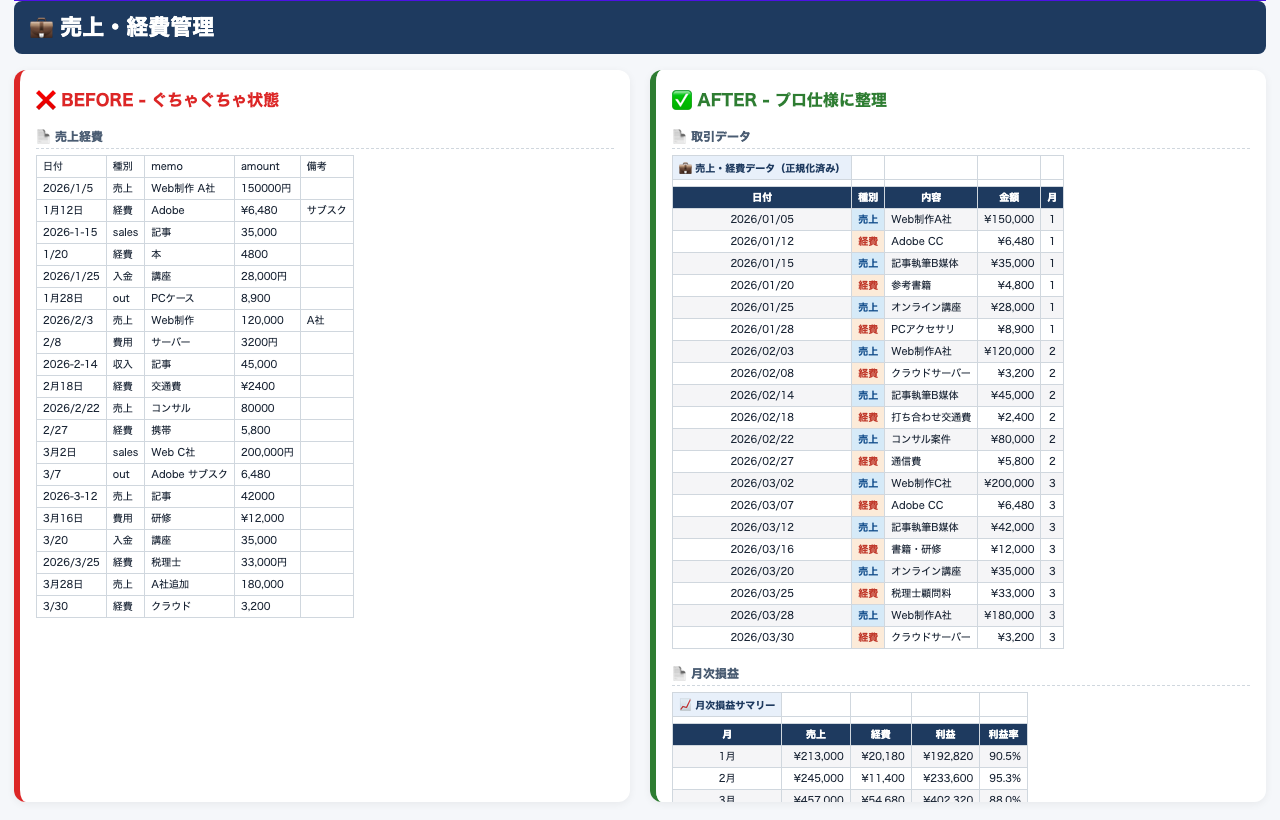
Task: Select the サーバー memo cell
Action: point(190,342)
